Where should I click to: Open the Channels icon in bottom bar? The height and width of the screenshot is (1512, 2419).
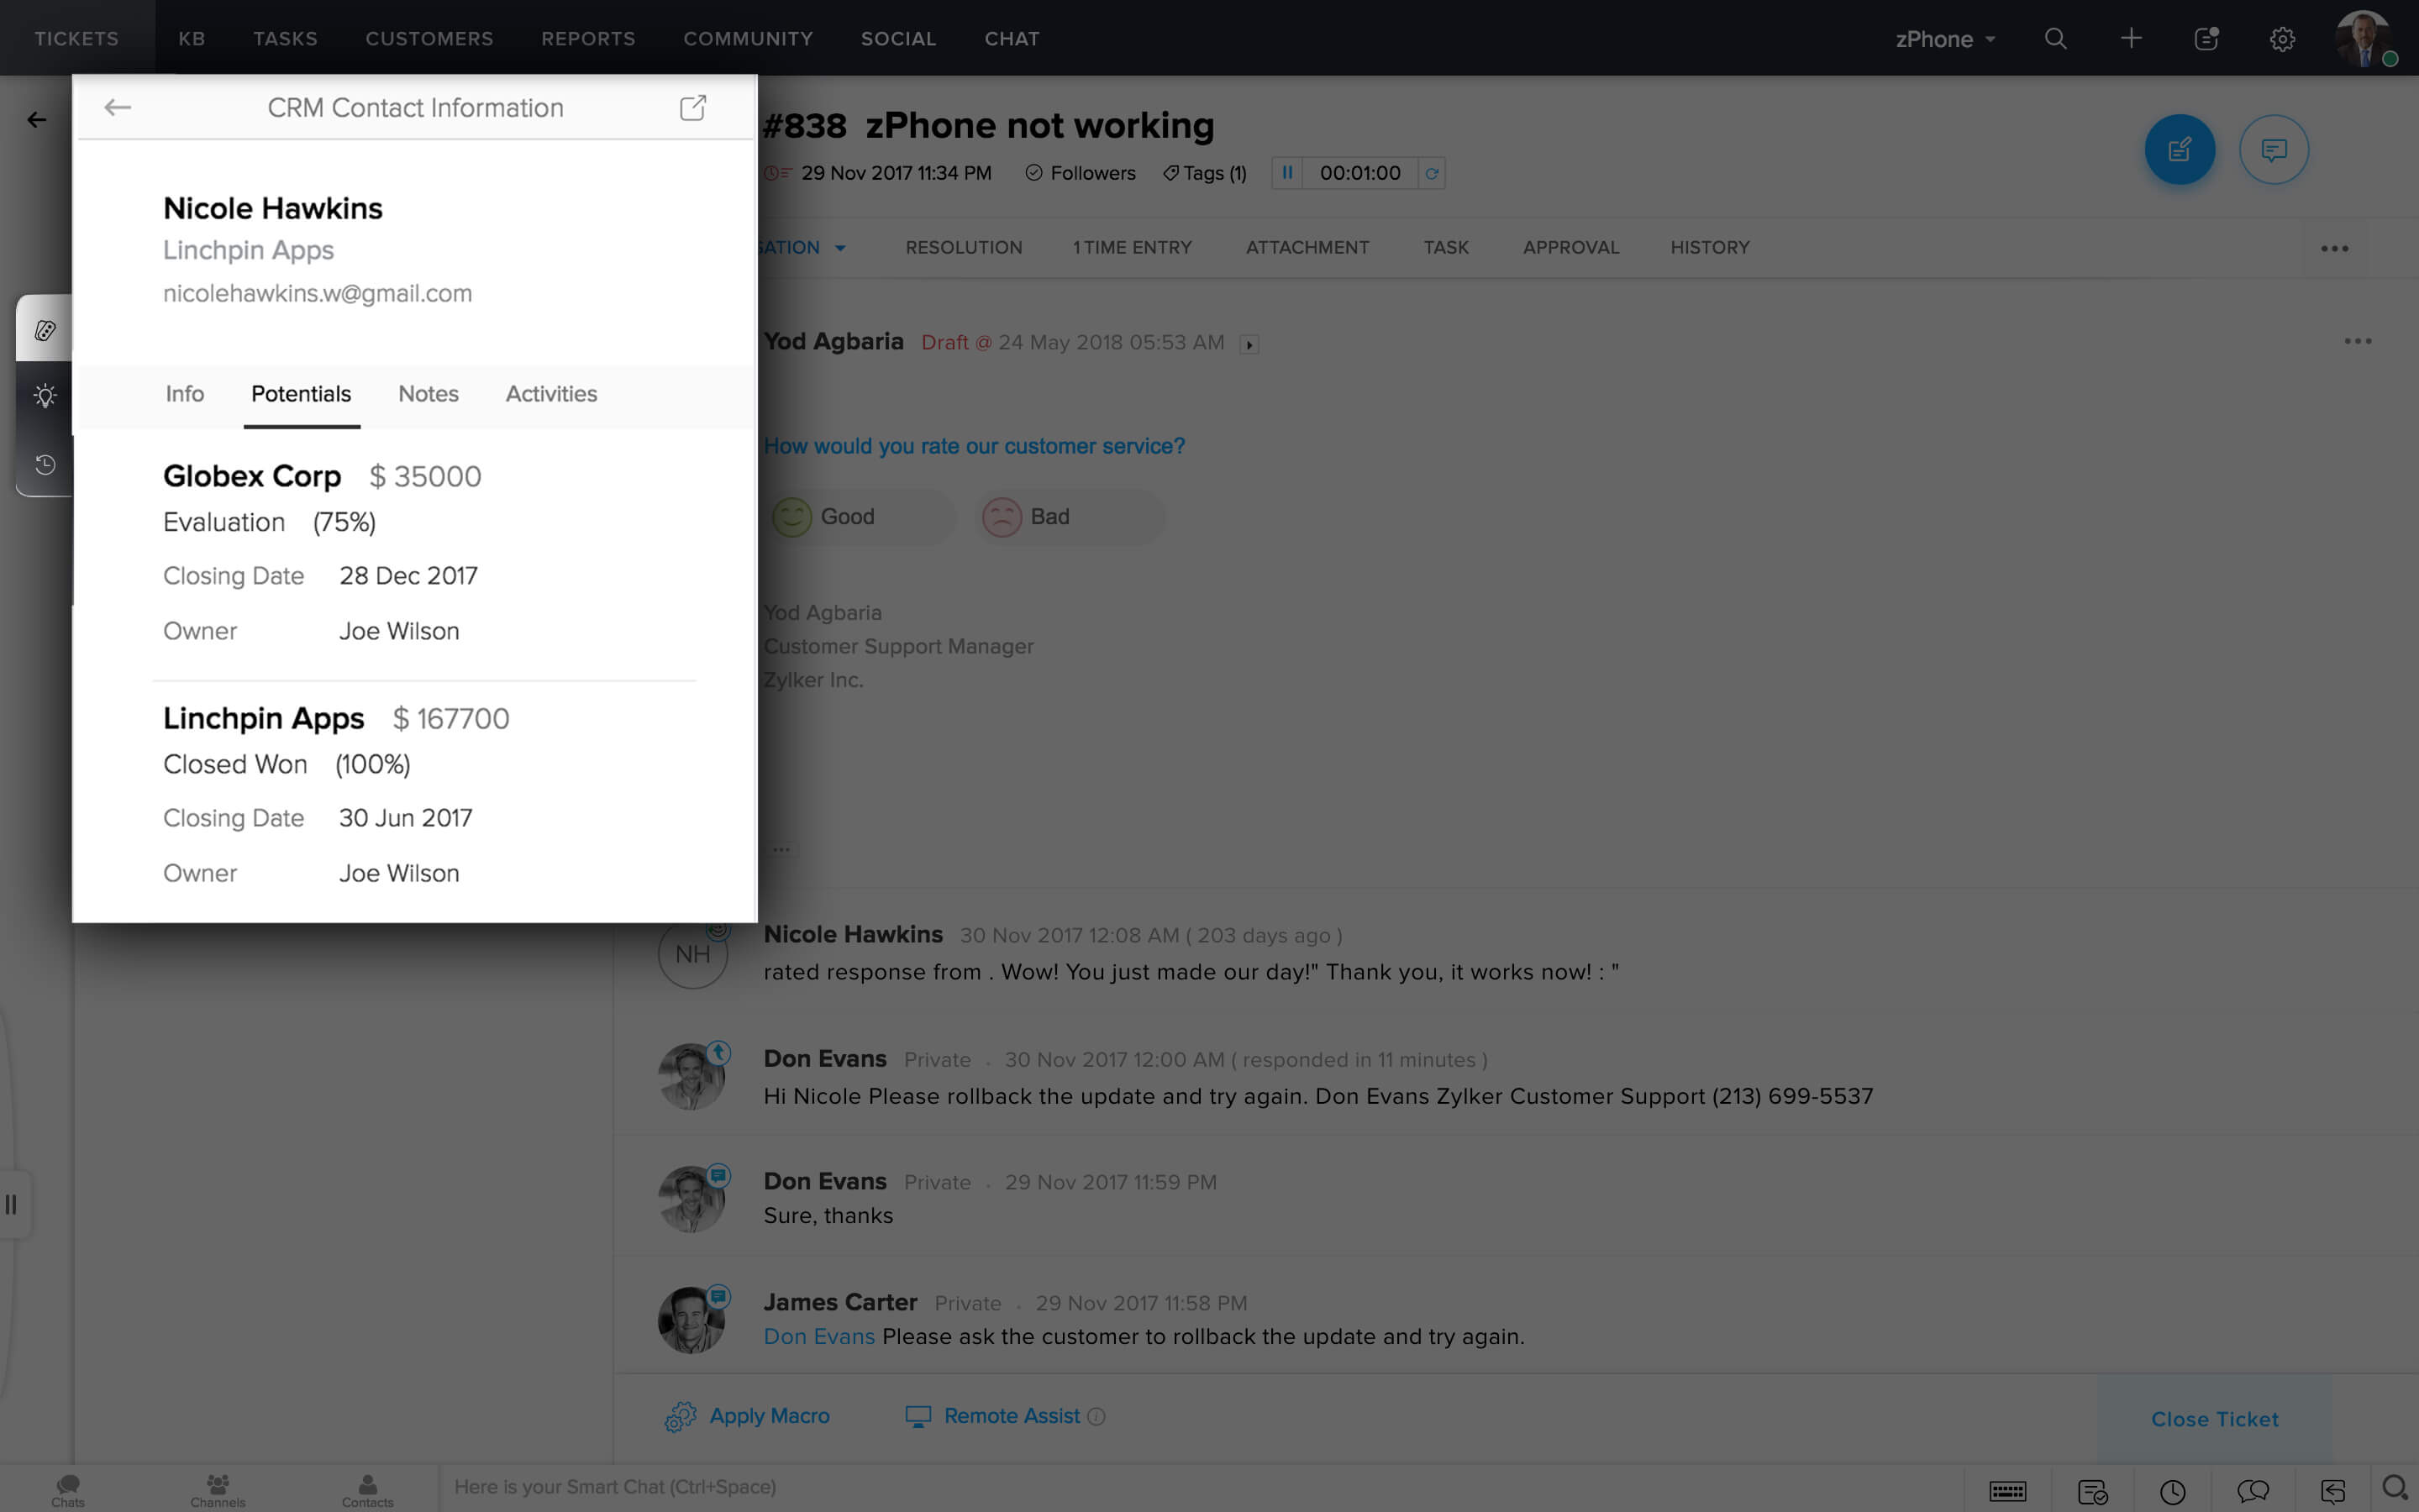coord(218,1489)
